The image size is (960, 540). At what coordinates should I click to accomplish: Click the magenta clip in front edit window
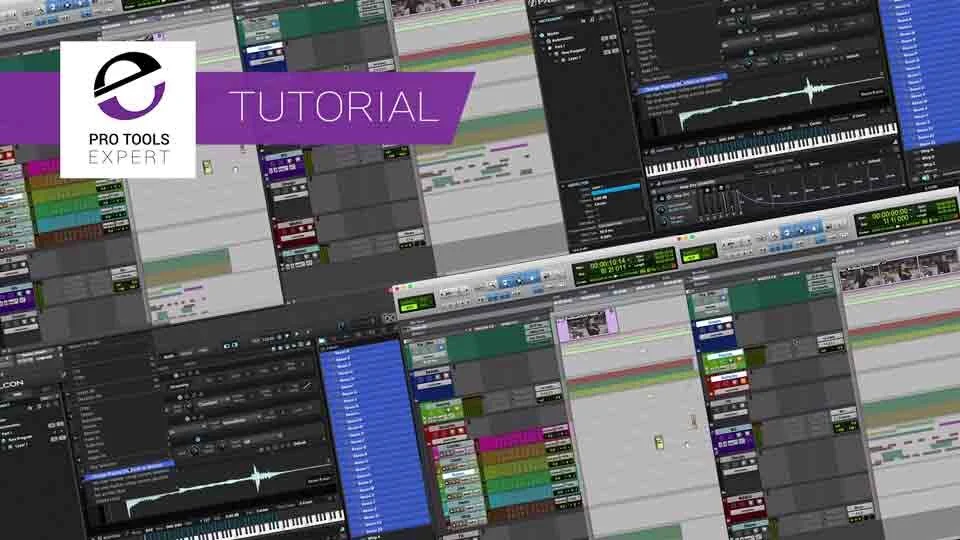coord(510,440)
